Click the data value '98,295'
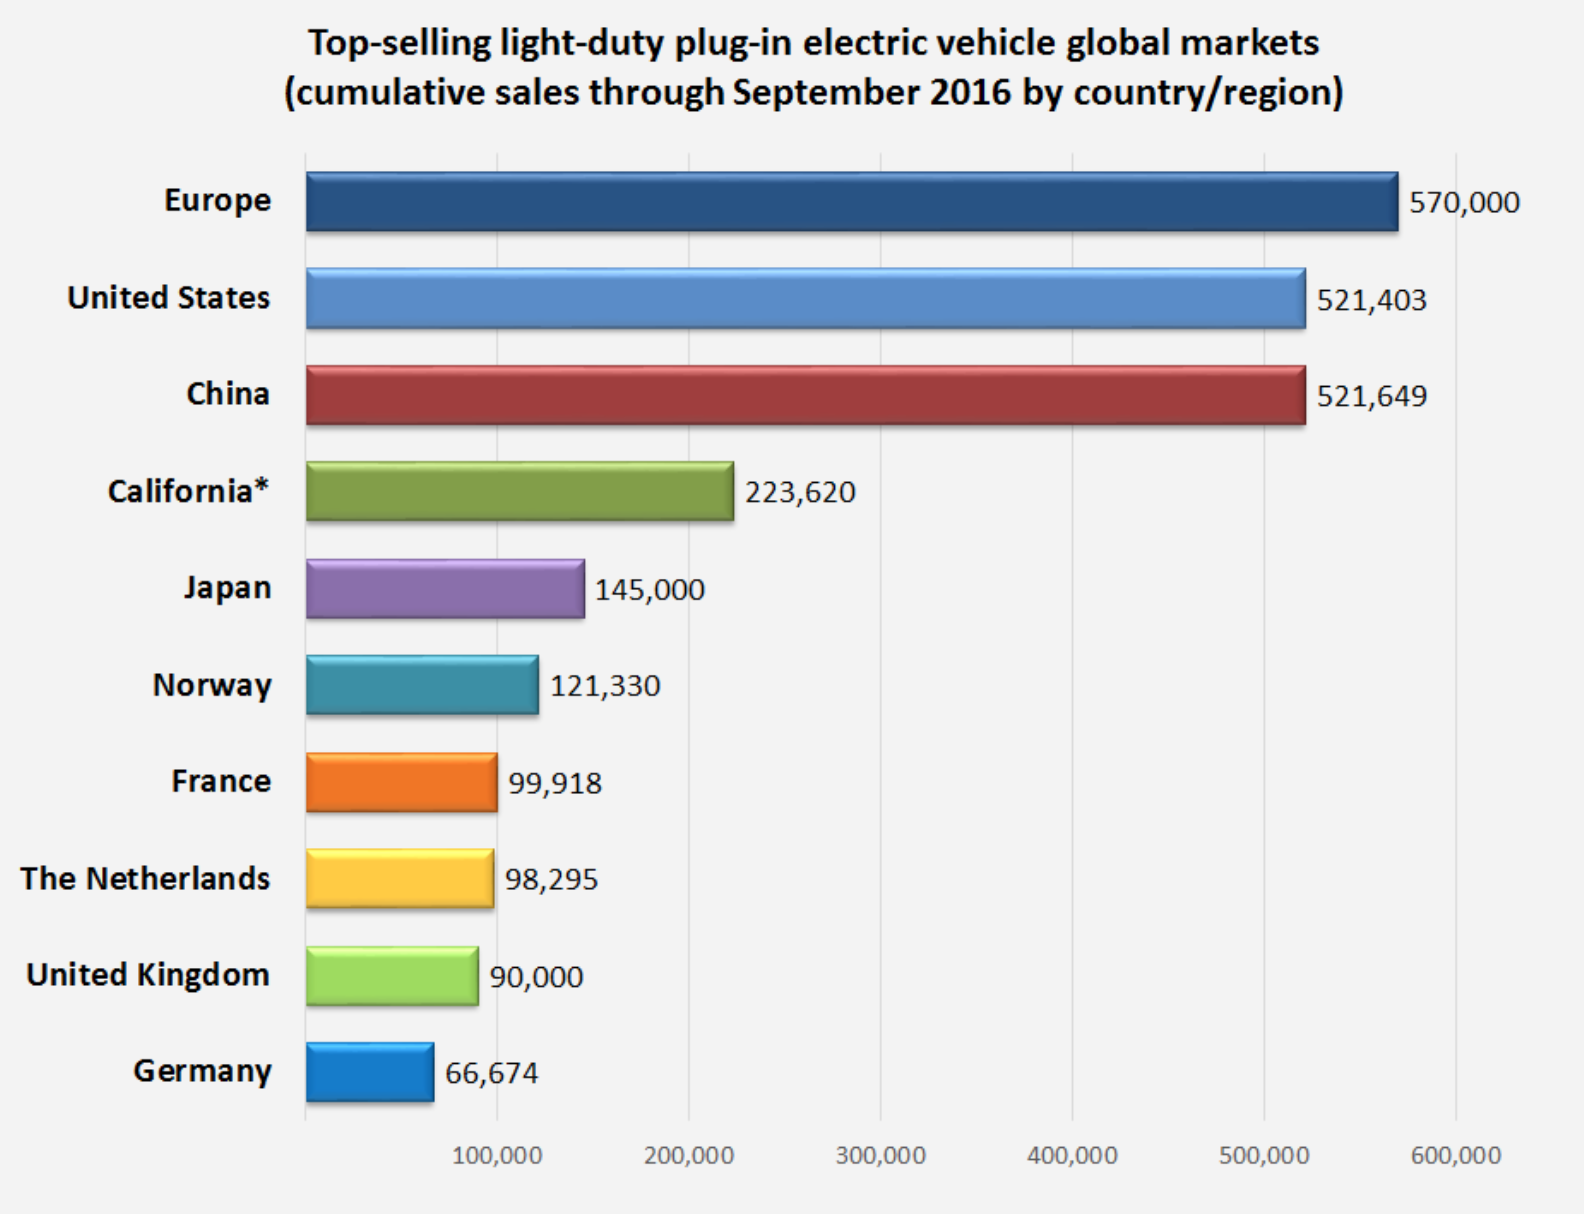The image size is (1584, 1214). 551,880
